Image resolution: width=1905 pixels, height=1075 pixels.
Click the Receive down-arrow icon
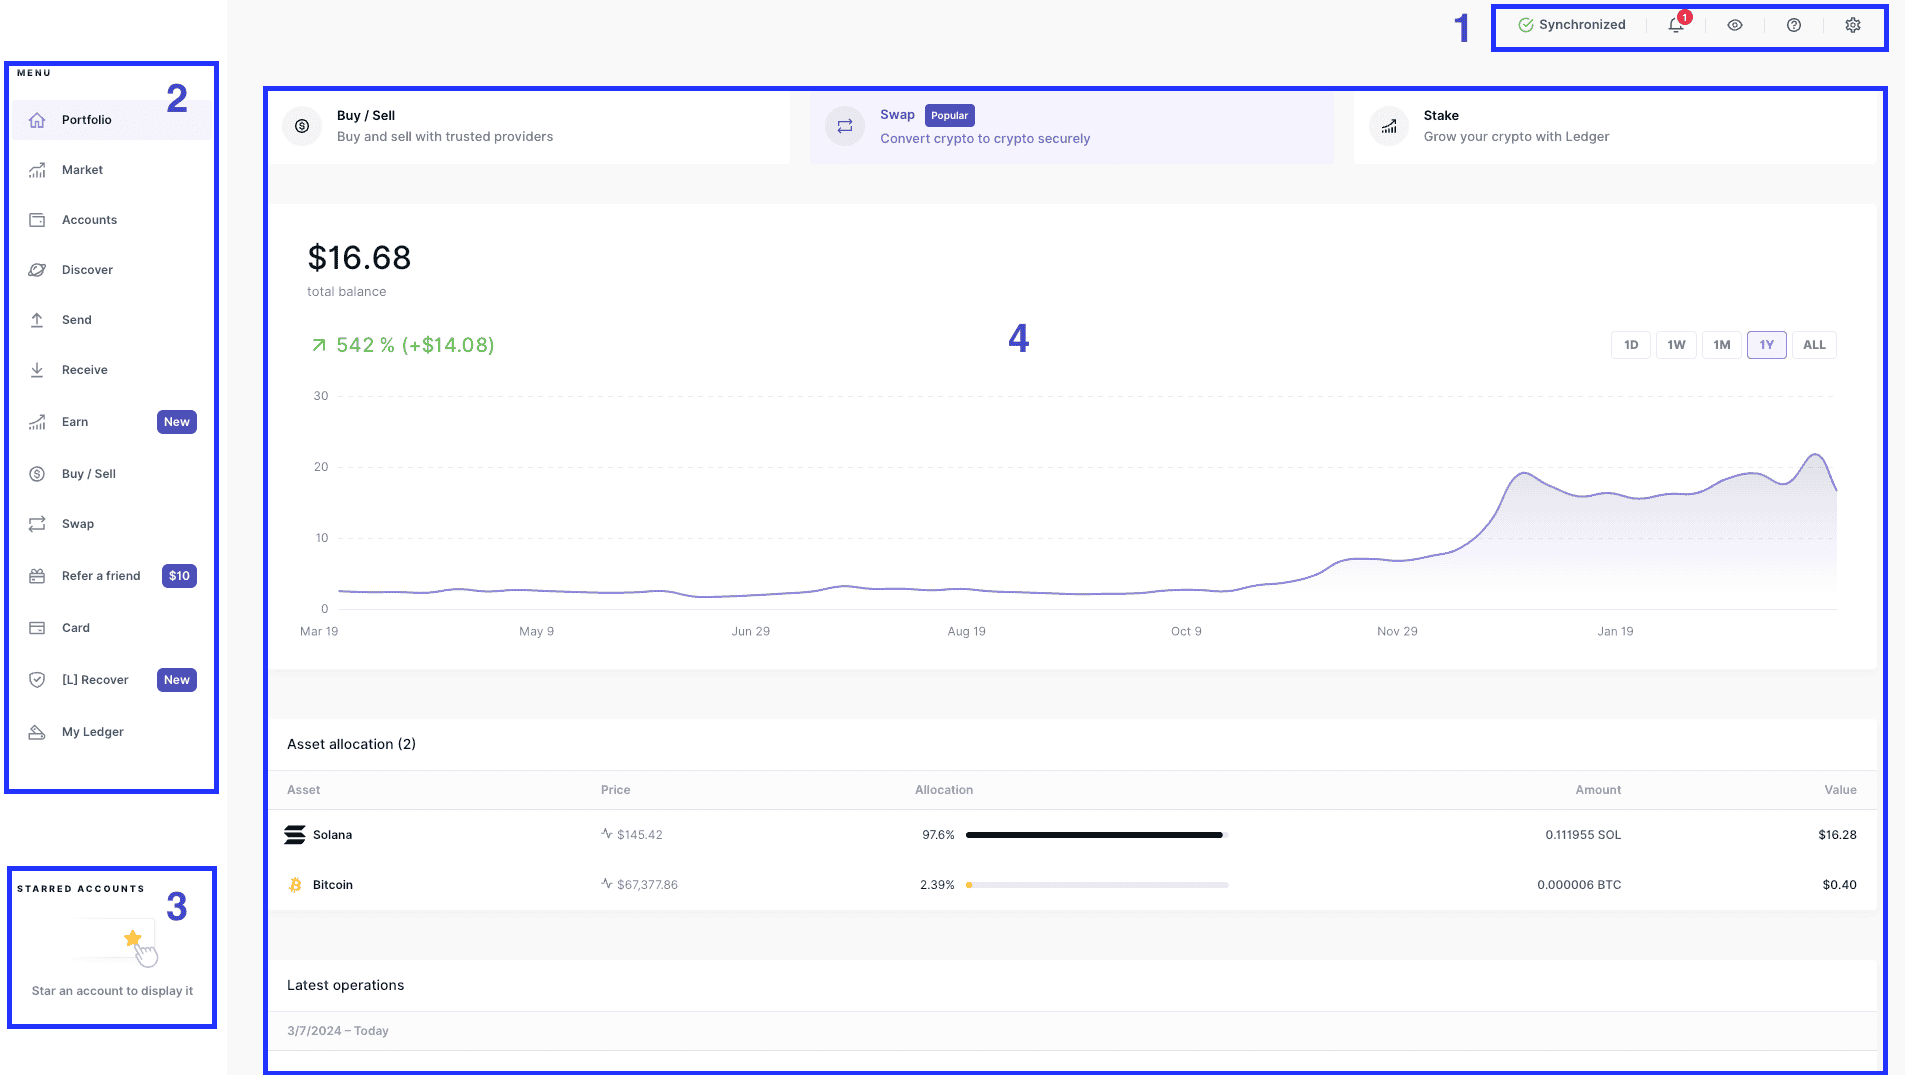click(37, 370)
